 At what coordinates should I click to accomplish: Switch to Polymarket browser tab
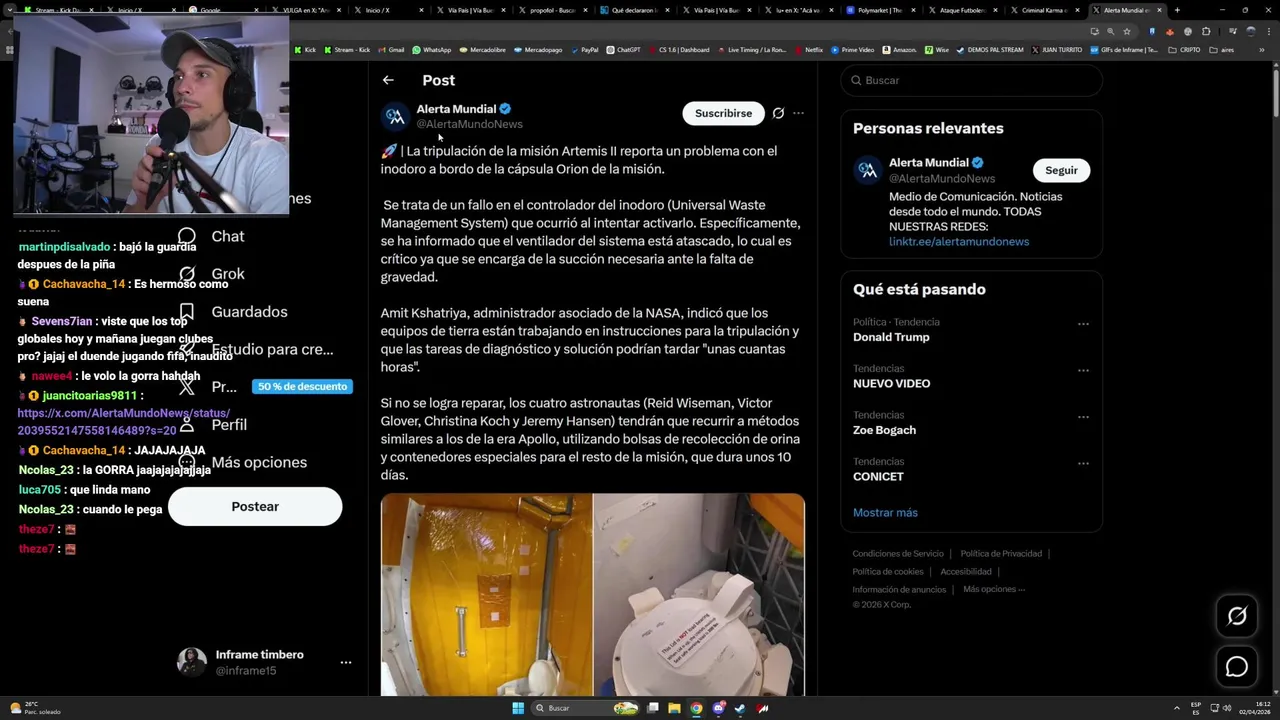pyautogui.click(x=881, y=10)
